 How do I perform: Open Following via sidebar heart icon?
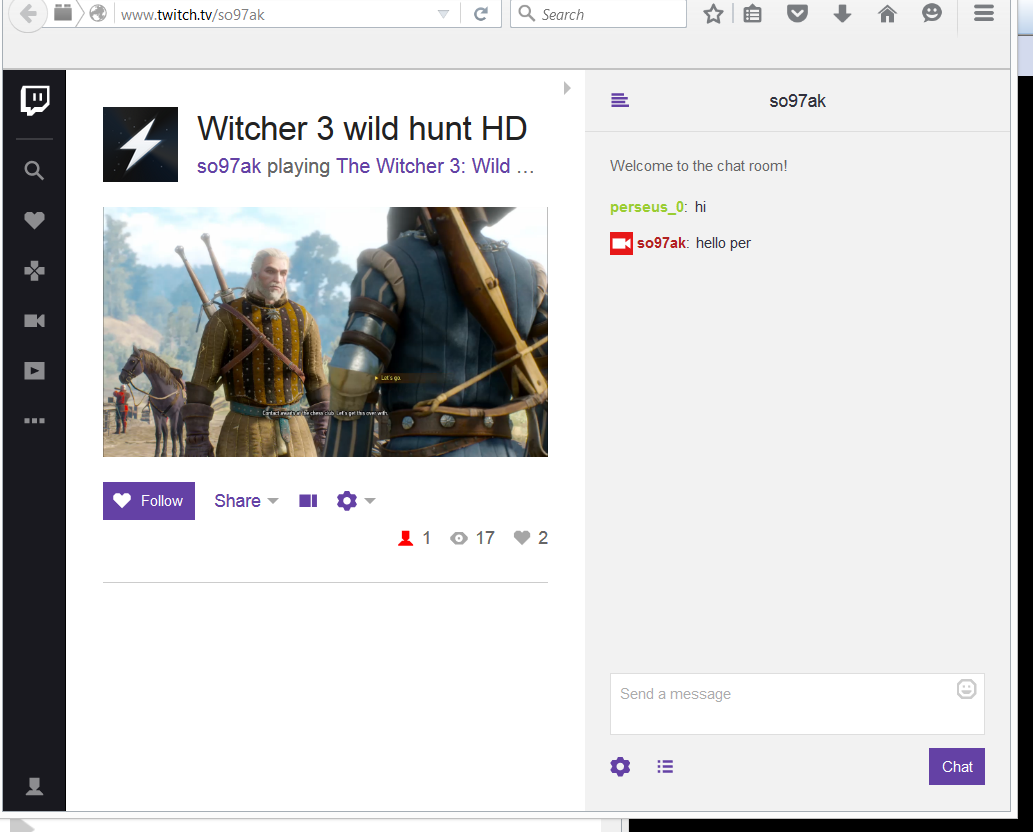click(x=34, y=220)
